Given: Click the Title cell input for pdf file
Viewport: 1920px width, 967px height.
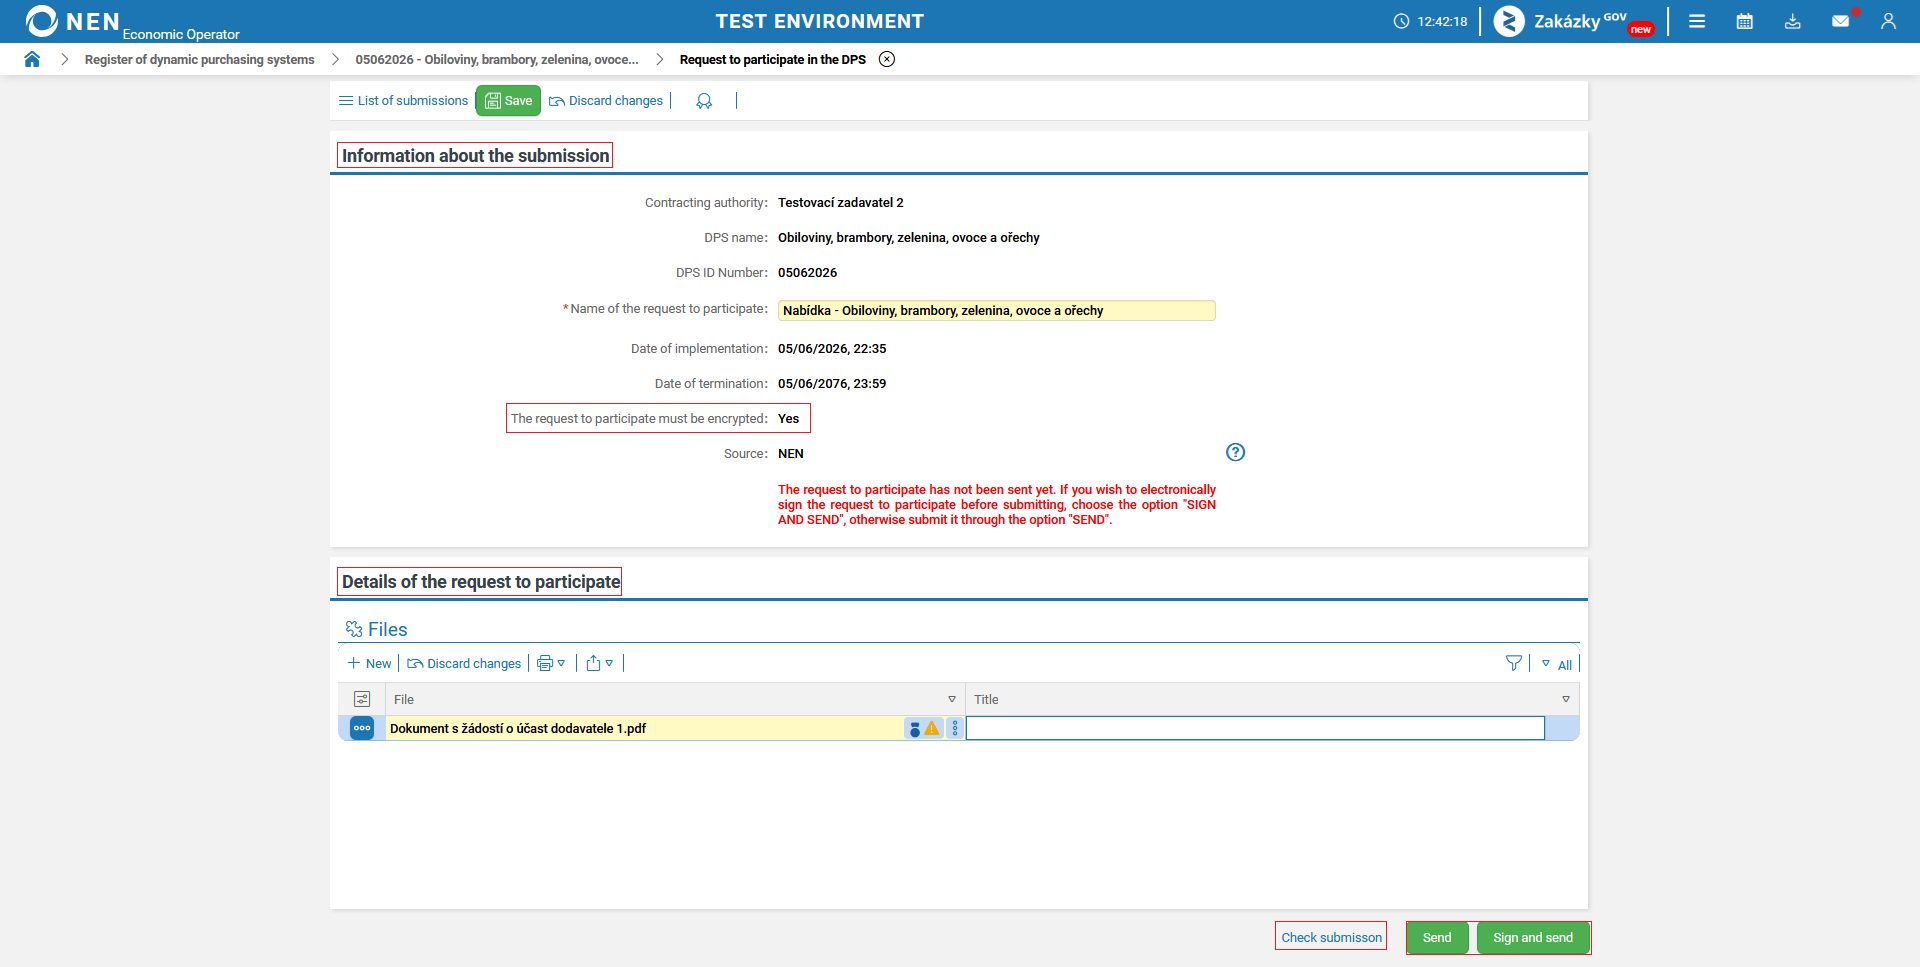Looking at the screenshot, I should coord(1255,728).
